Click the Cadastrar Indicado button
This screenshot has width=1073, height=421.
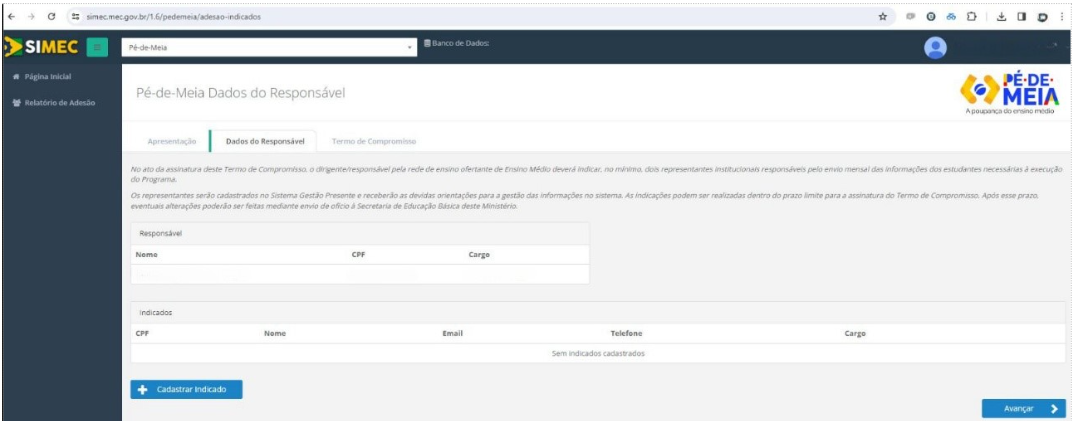tap(186, 389)
